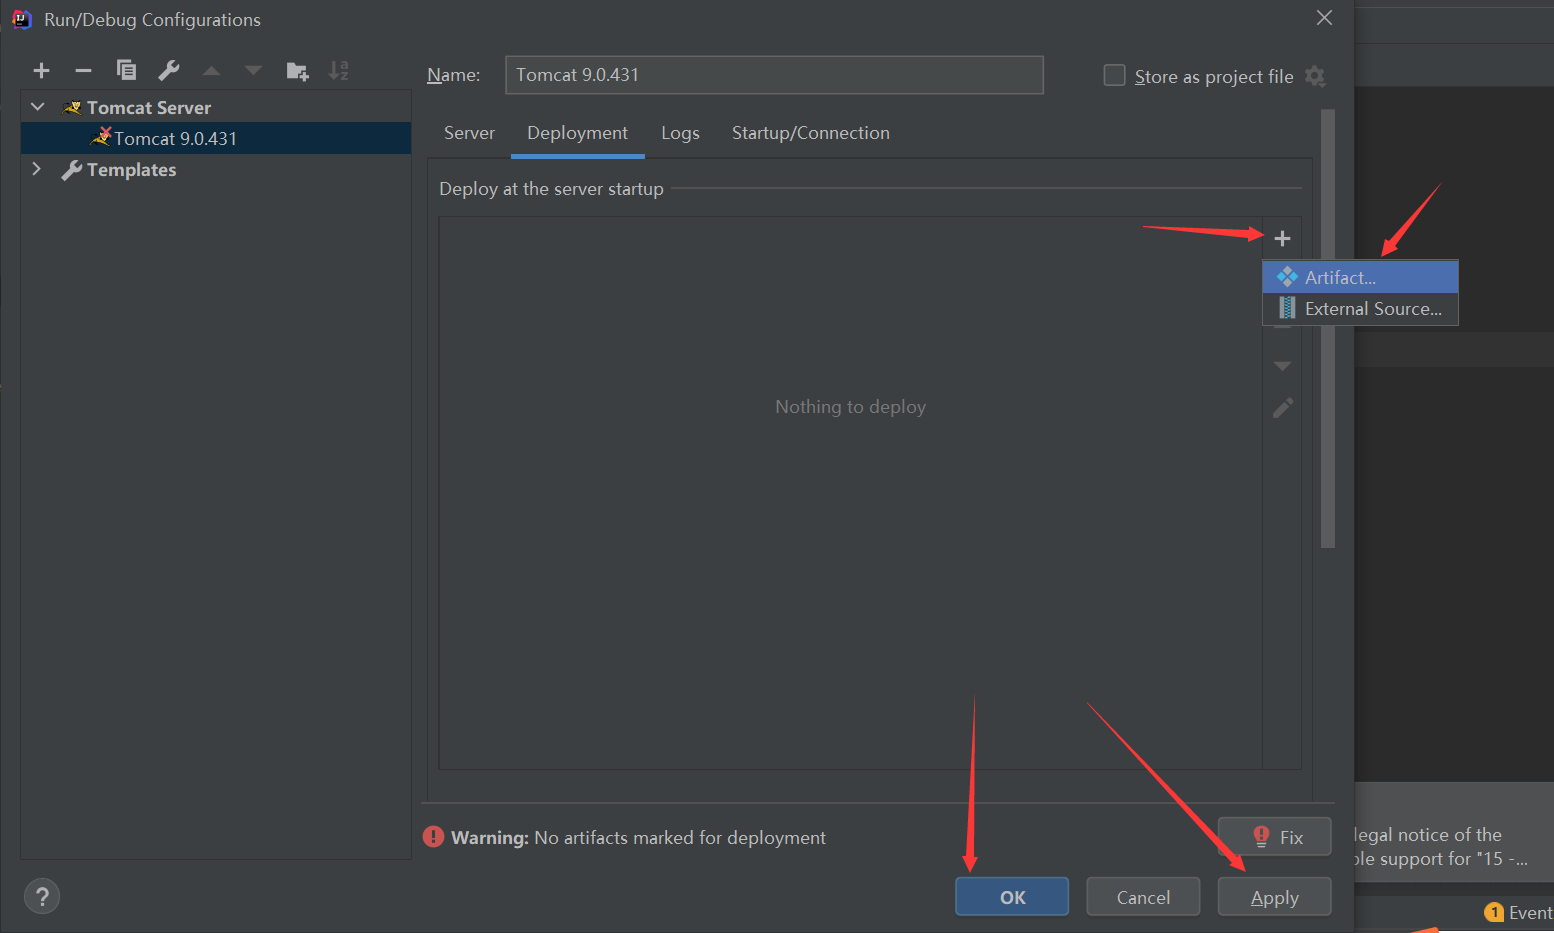
Task: Choose External Source... from the popup menu
Action: tap(1360, 309)
